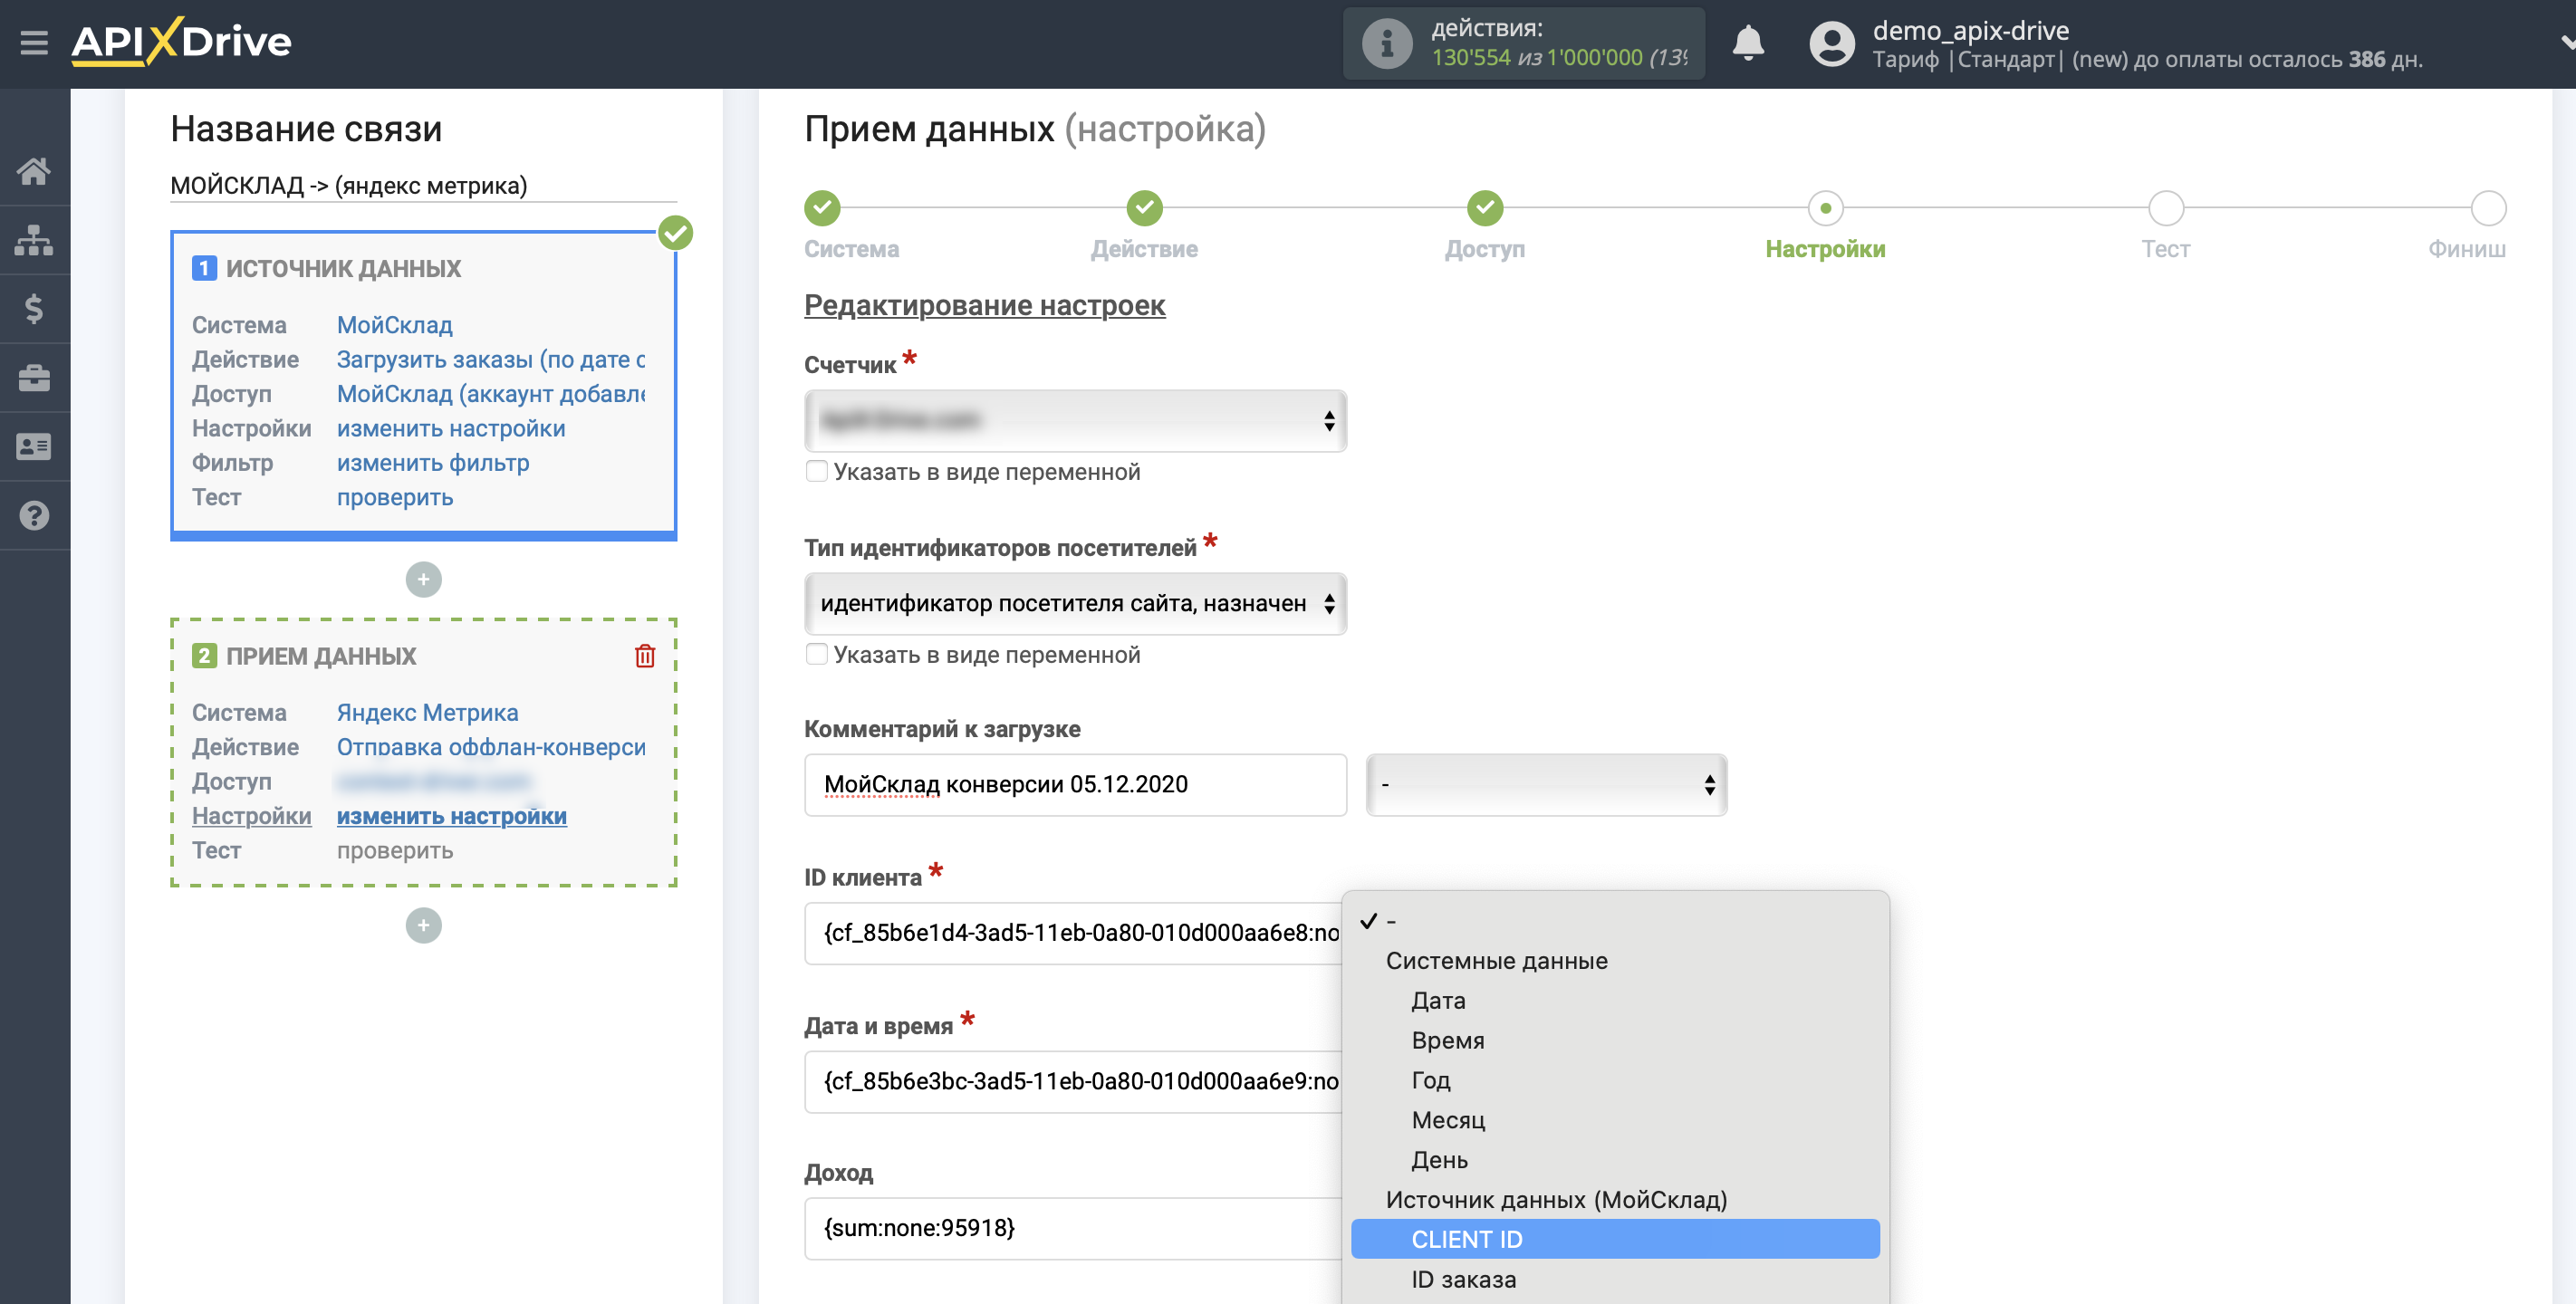Delete the ПРИЕМ ДАННЫХ block with trash icon
Screen dimensions: 2576x1304
coord(645,656)
